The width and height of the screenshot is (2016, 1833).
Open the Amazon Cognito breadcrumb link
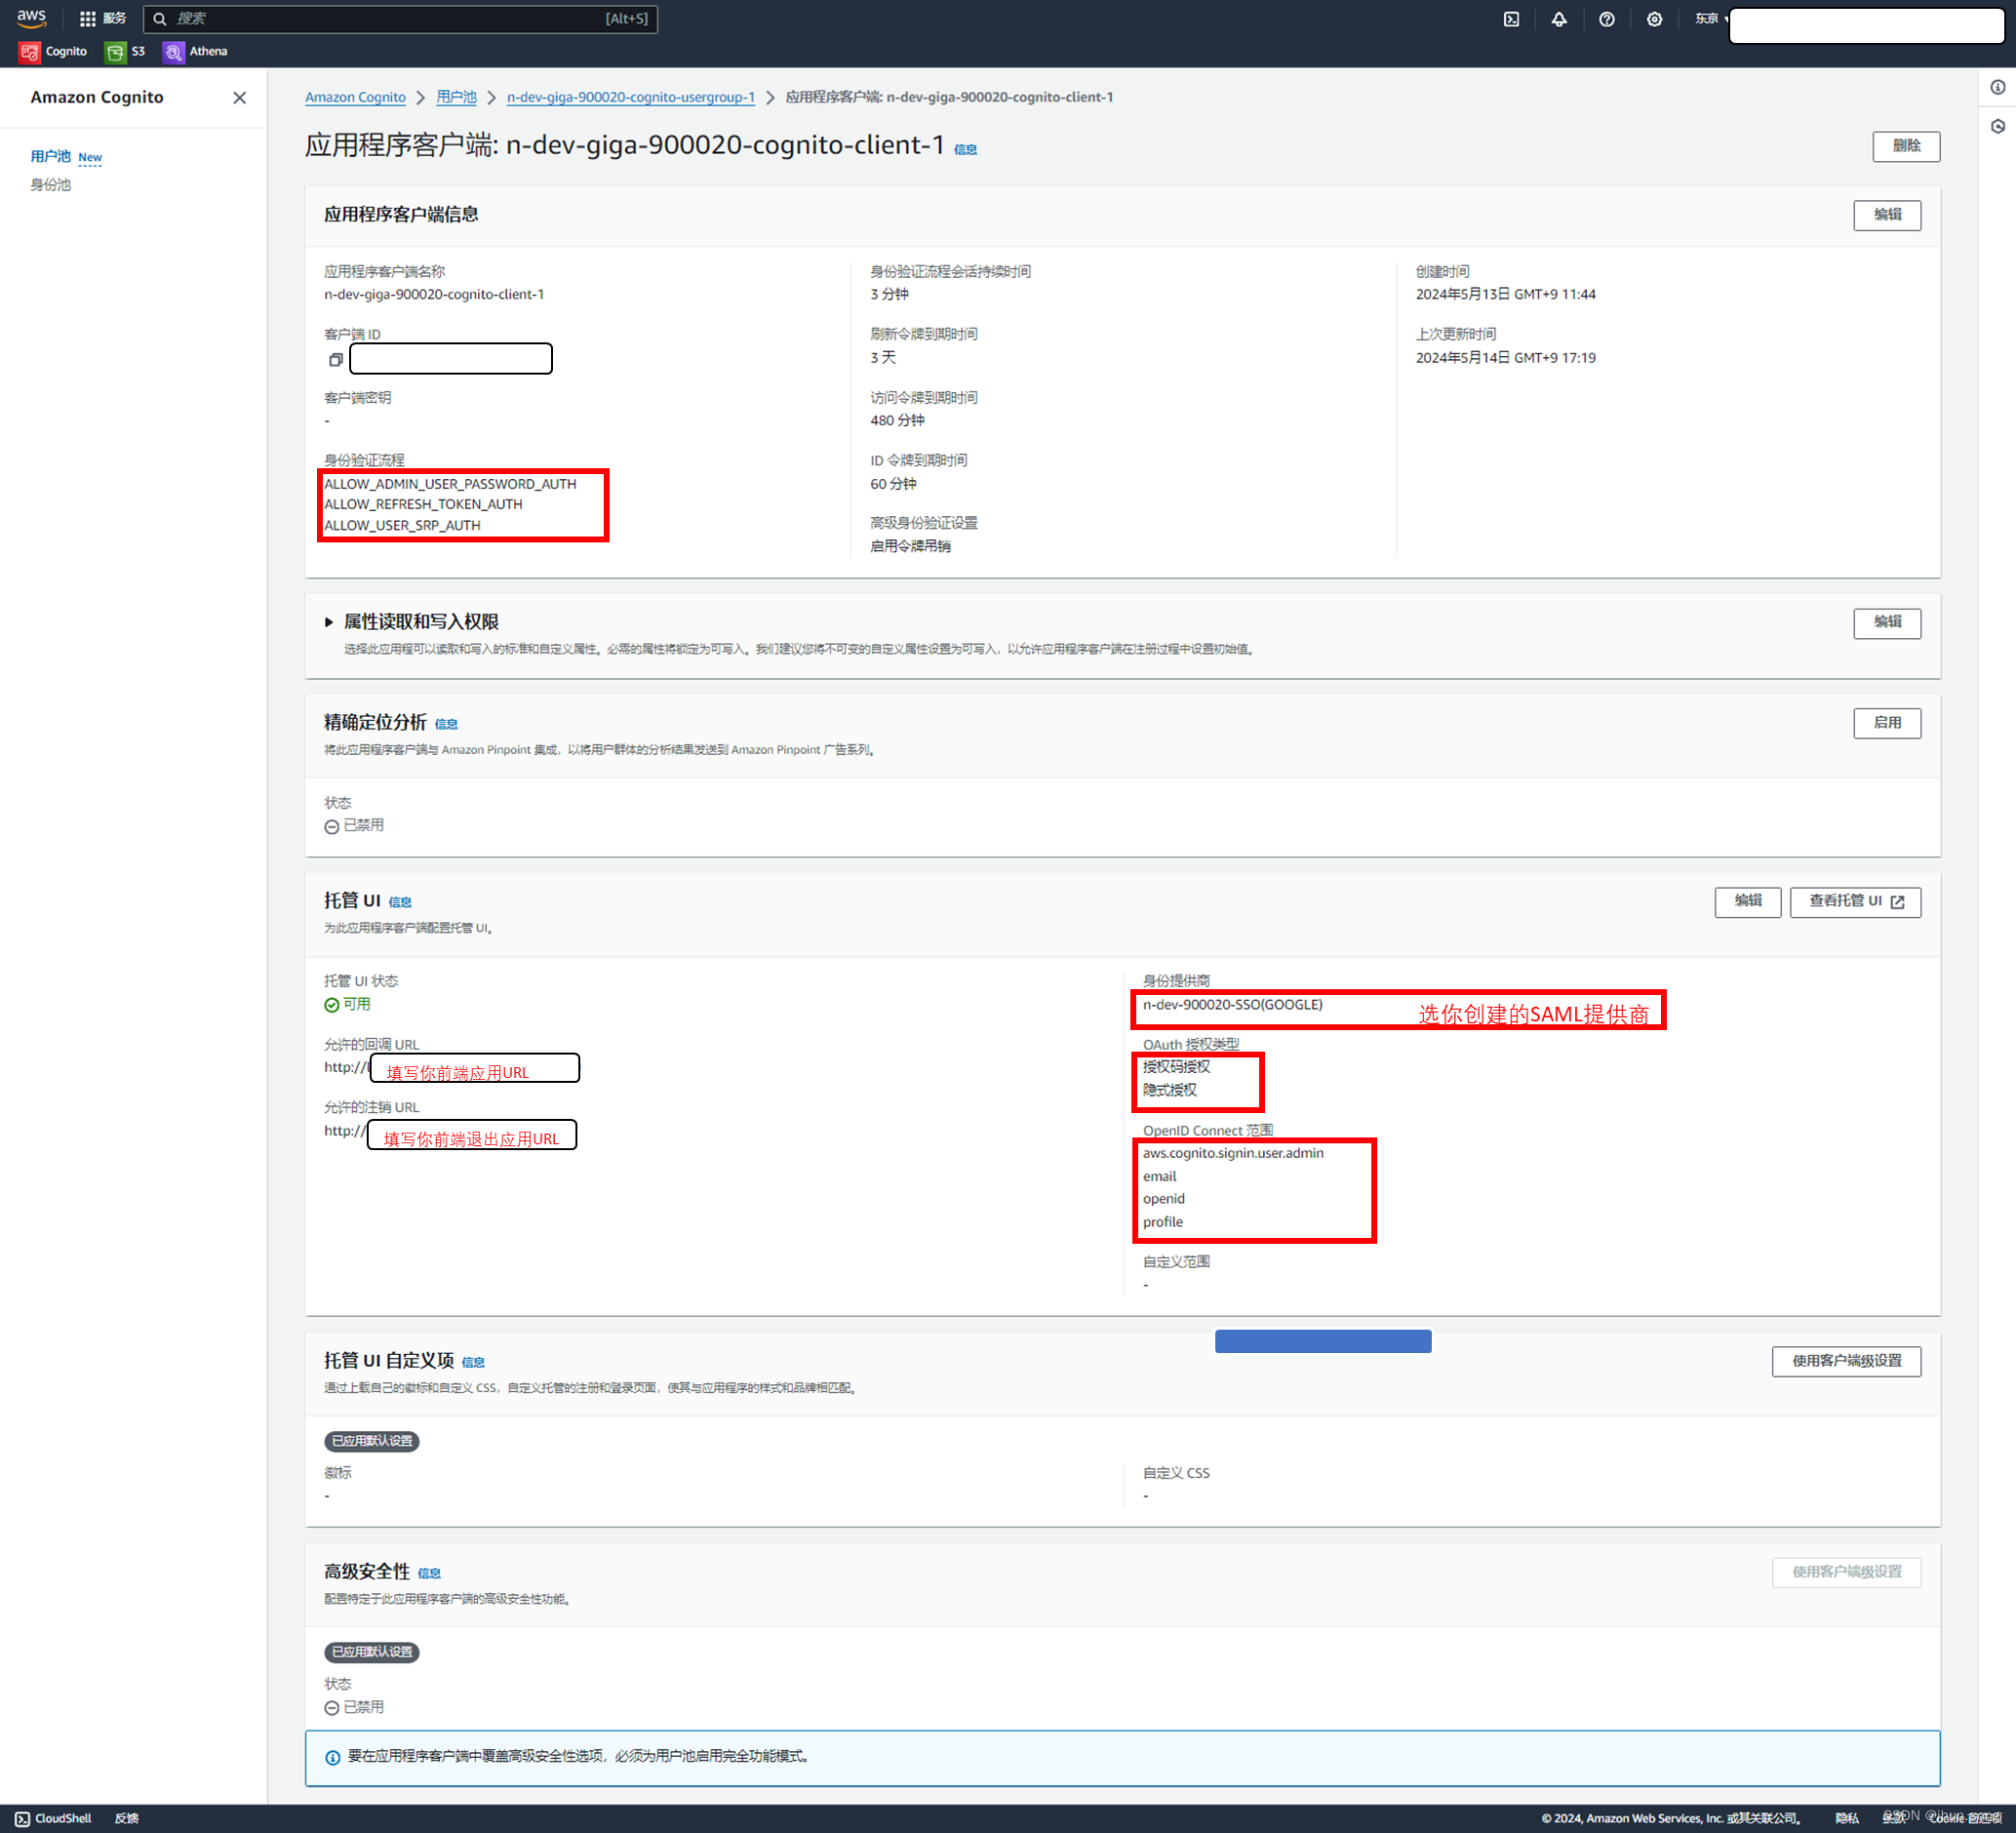355,97
